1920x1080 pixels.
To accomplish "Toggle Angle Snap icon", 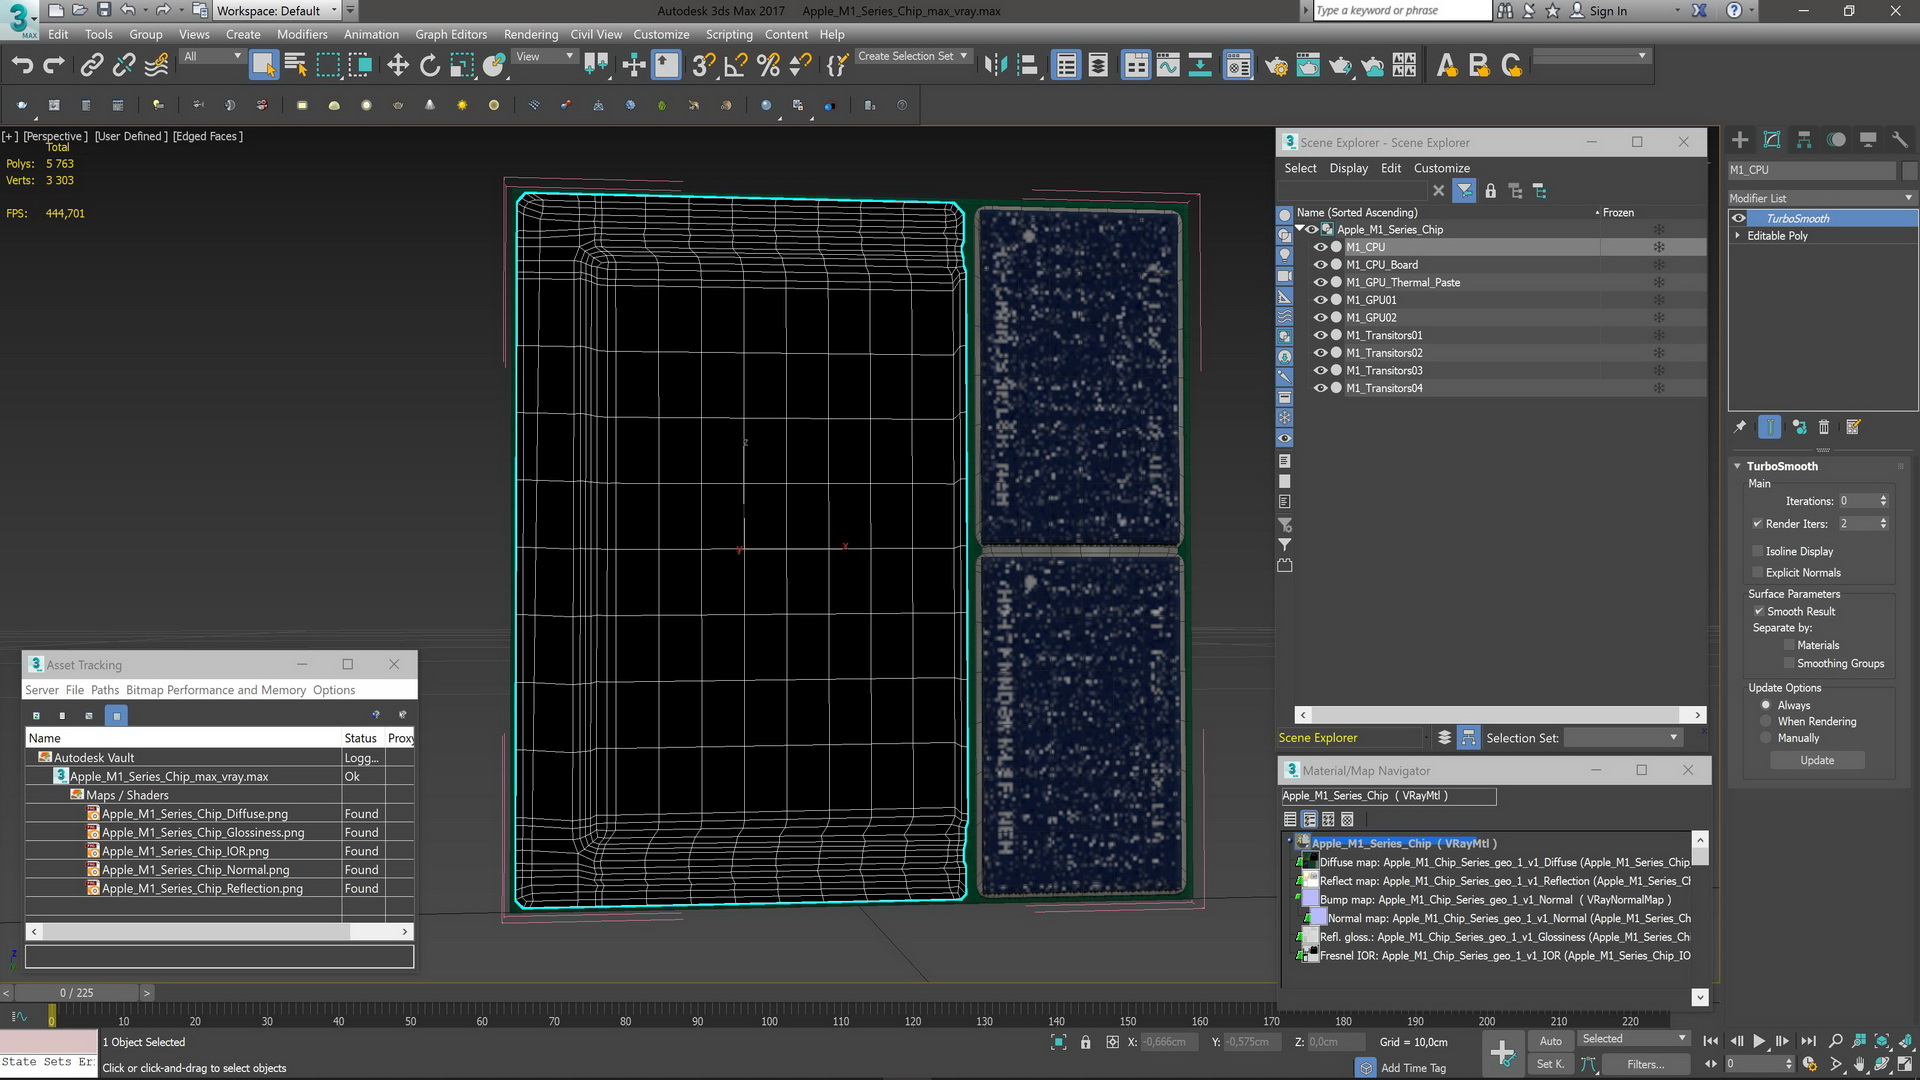I will click(x=736, y=66).
